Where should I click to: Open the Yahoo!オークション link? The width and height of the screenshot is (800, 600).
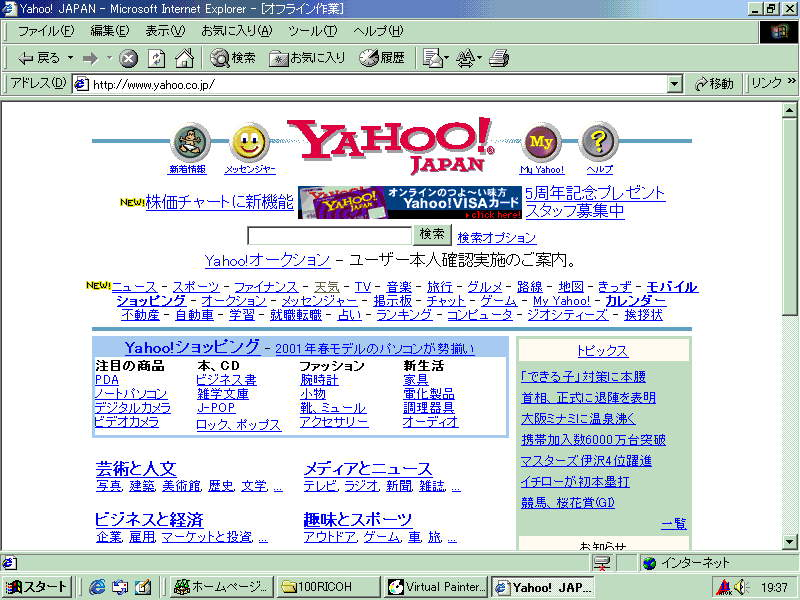click(x=267, y=261)
